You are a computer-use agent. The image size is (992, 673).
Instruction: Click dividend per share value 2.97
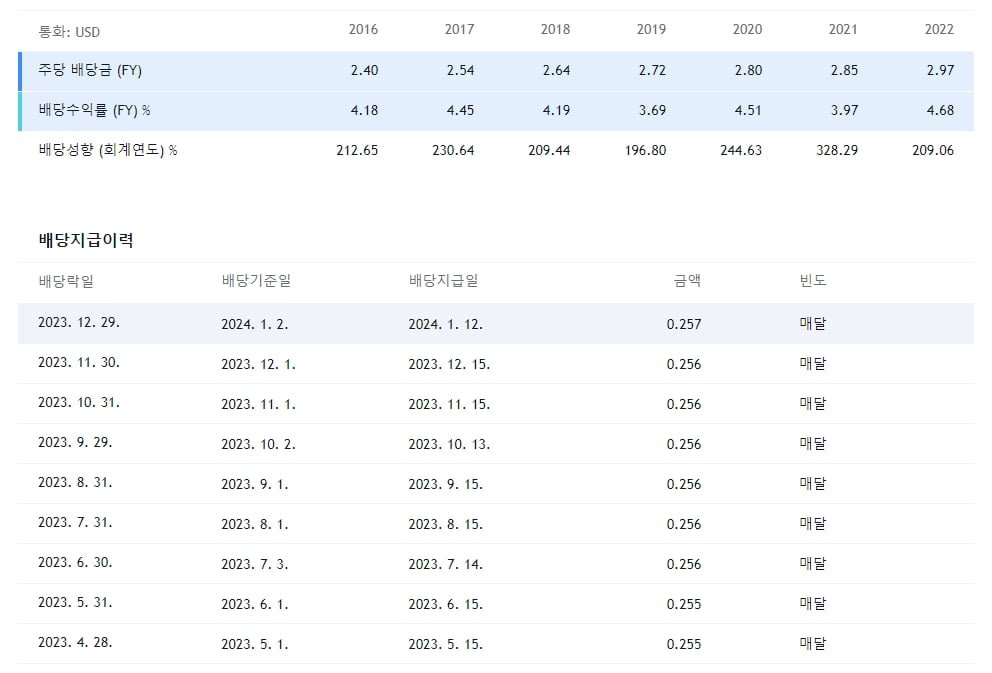941,70
